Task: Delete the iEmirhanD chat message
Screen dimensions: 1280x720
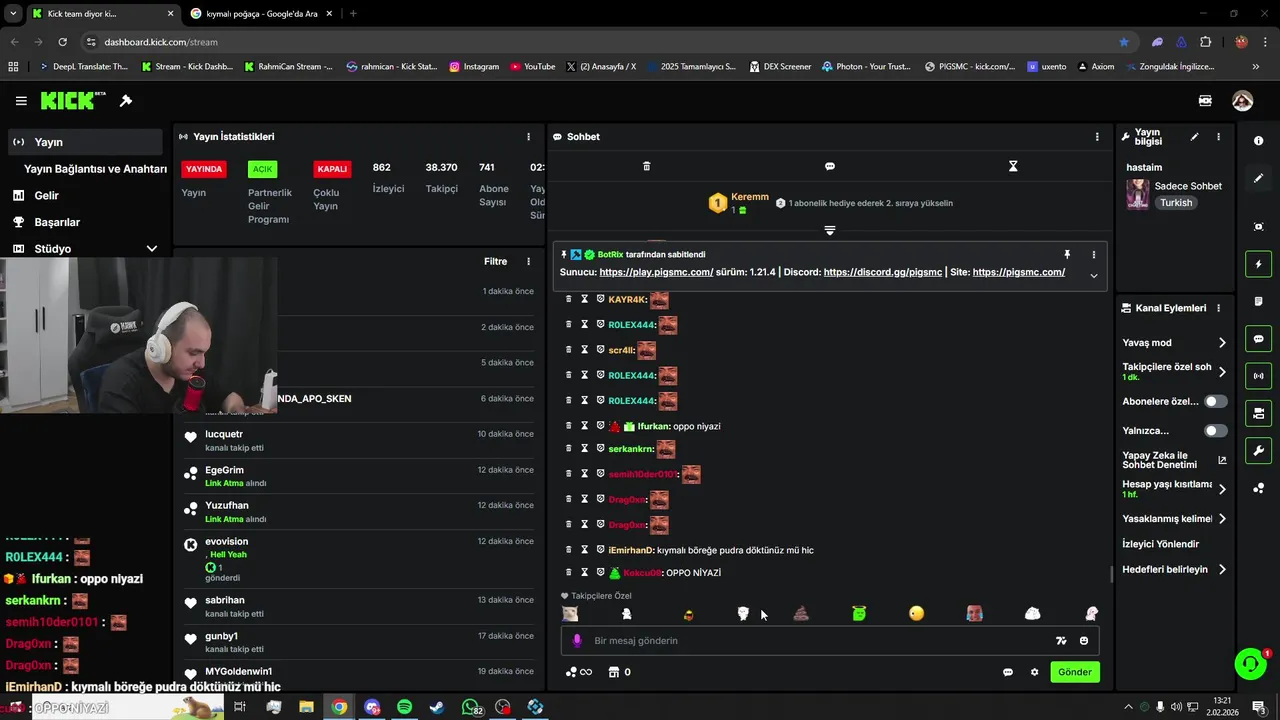Action: 569,550
